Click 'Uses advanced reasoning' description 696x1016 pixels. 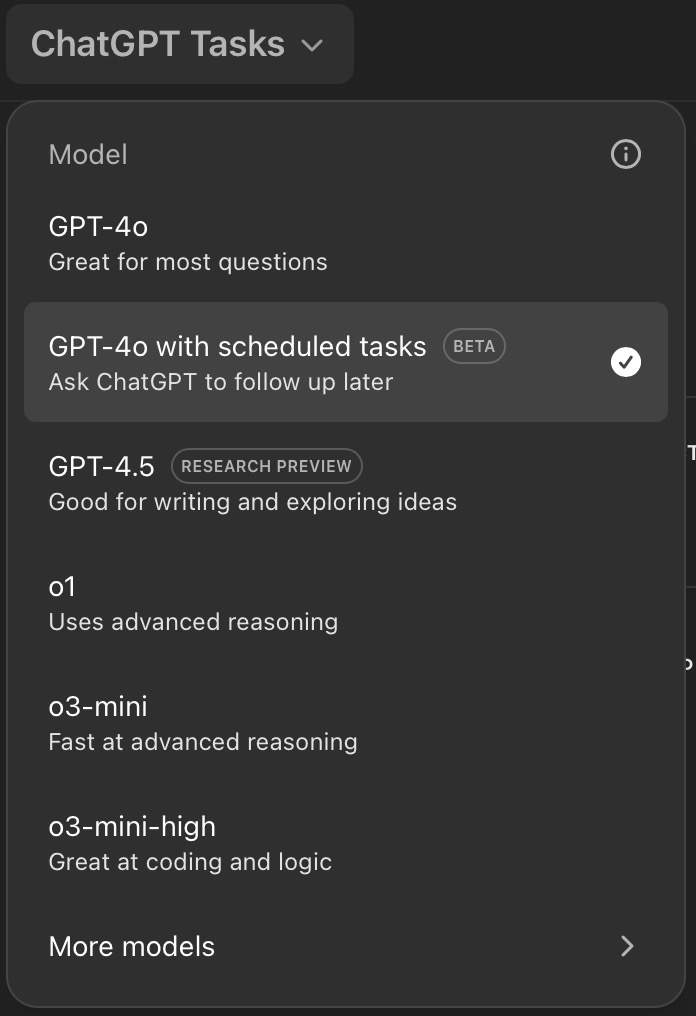click(x=193, y=622)
